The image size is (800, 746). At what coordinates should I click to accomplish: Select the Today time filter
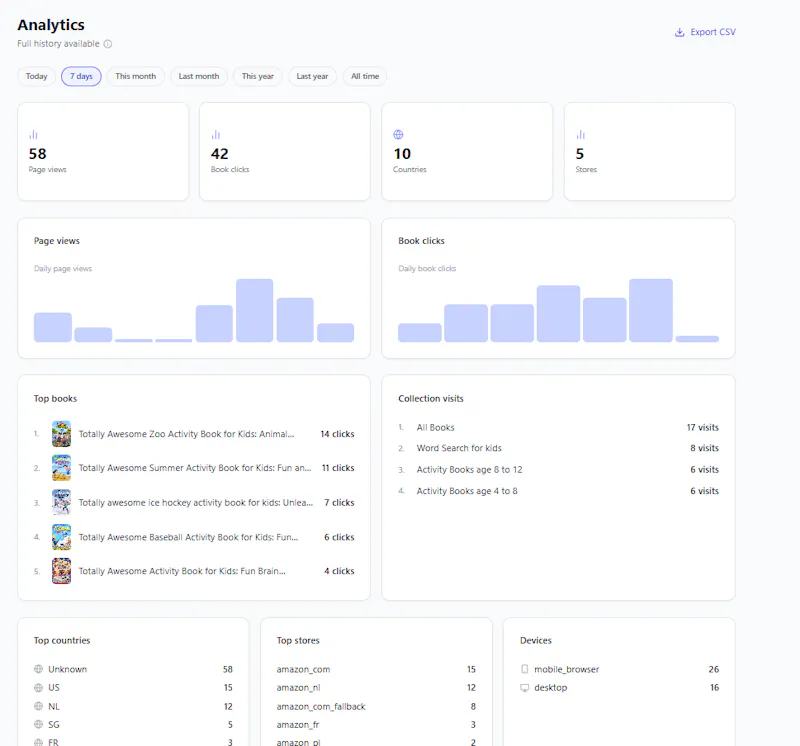37,77
